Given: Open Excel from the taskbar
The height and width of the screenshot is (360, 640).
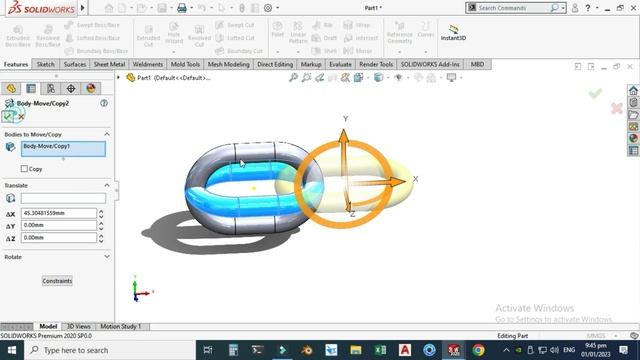Looking at the screenshot, I should tap(380, 350).
